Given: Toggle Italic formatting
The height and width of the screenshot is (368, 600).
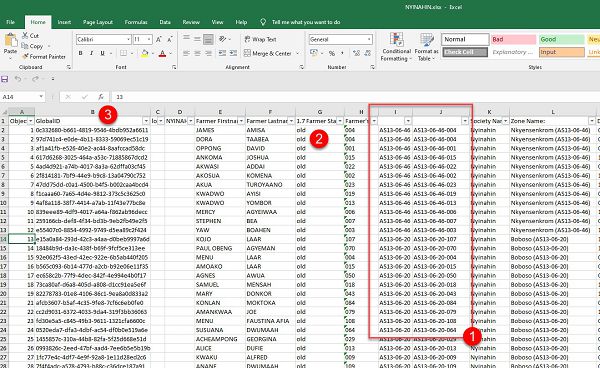Looking at the screenshot, I should click(91, 53).
